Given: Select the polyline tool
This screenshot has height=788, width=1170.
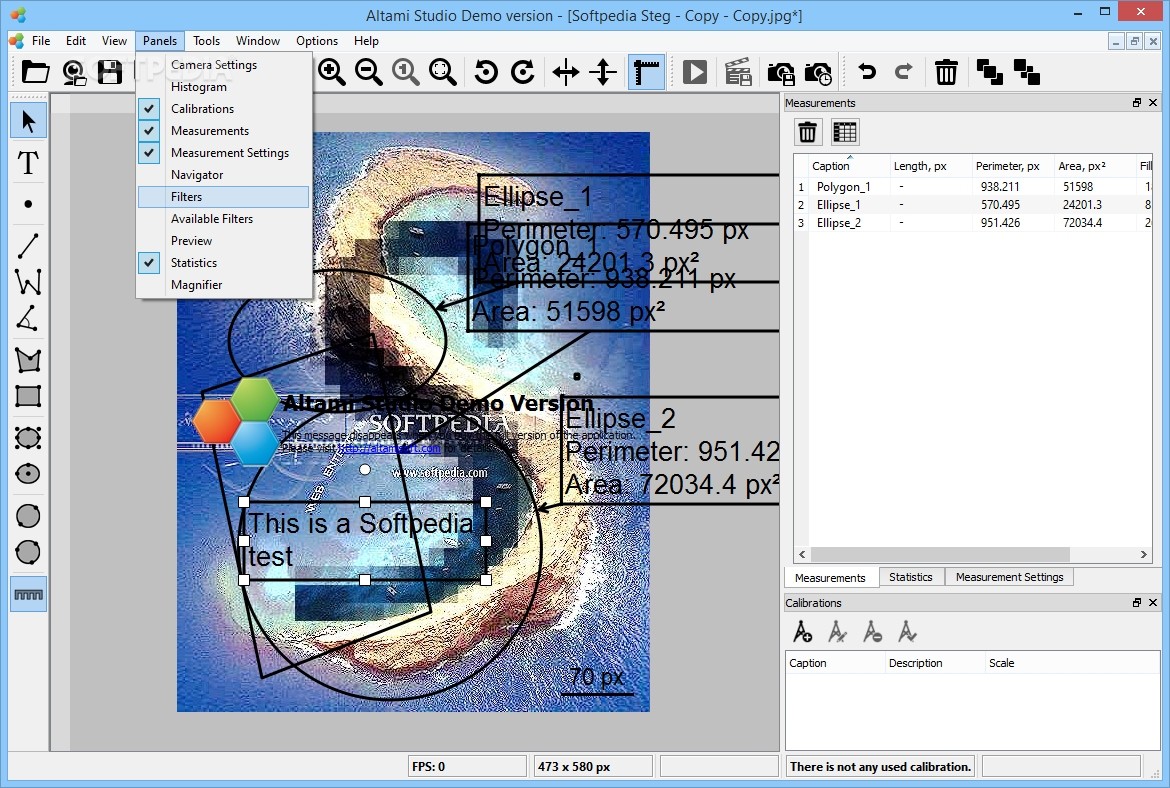Looking at the screenshot, I should click(28, 282).
